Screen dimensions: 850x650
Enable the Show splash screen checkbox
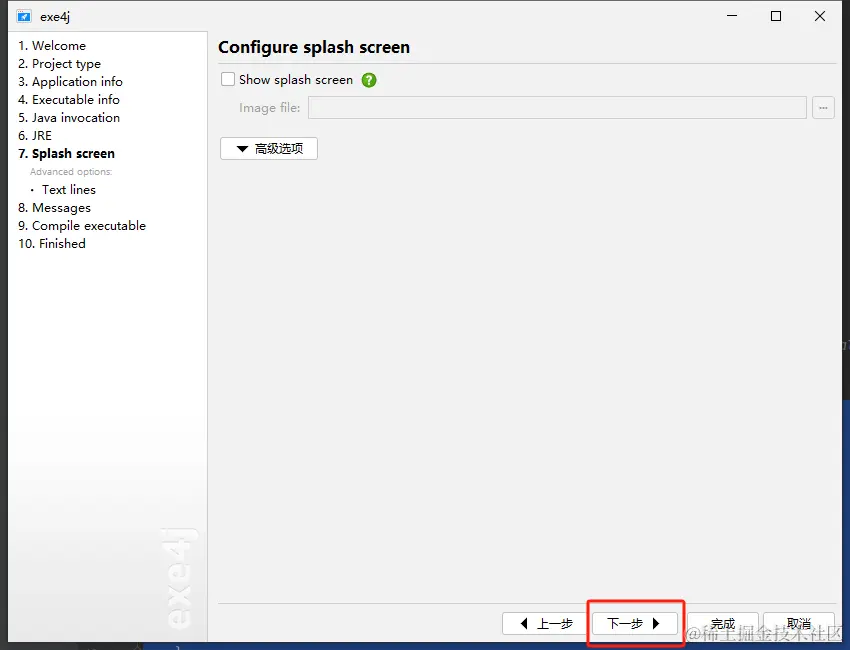click(228, 80)
